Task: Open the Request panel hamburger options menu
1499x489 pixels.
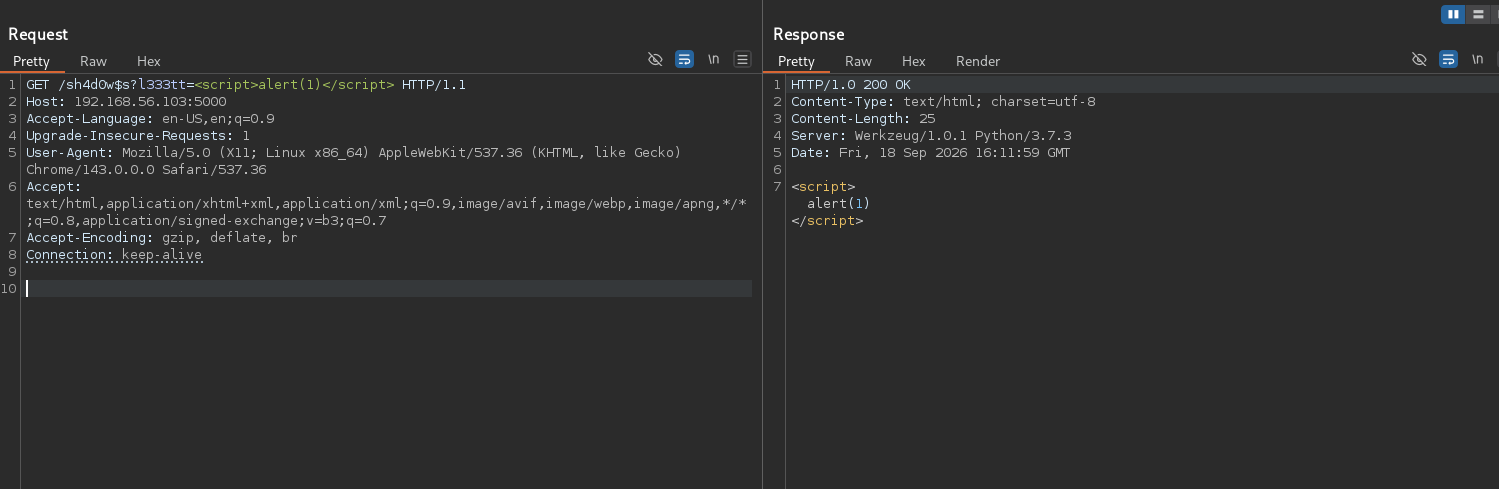Action: tap(743, 60)
